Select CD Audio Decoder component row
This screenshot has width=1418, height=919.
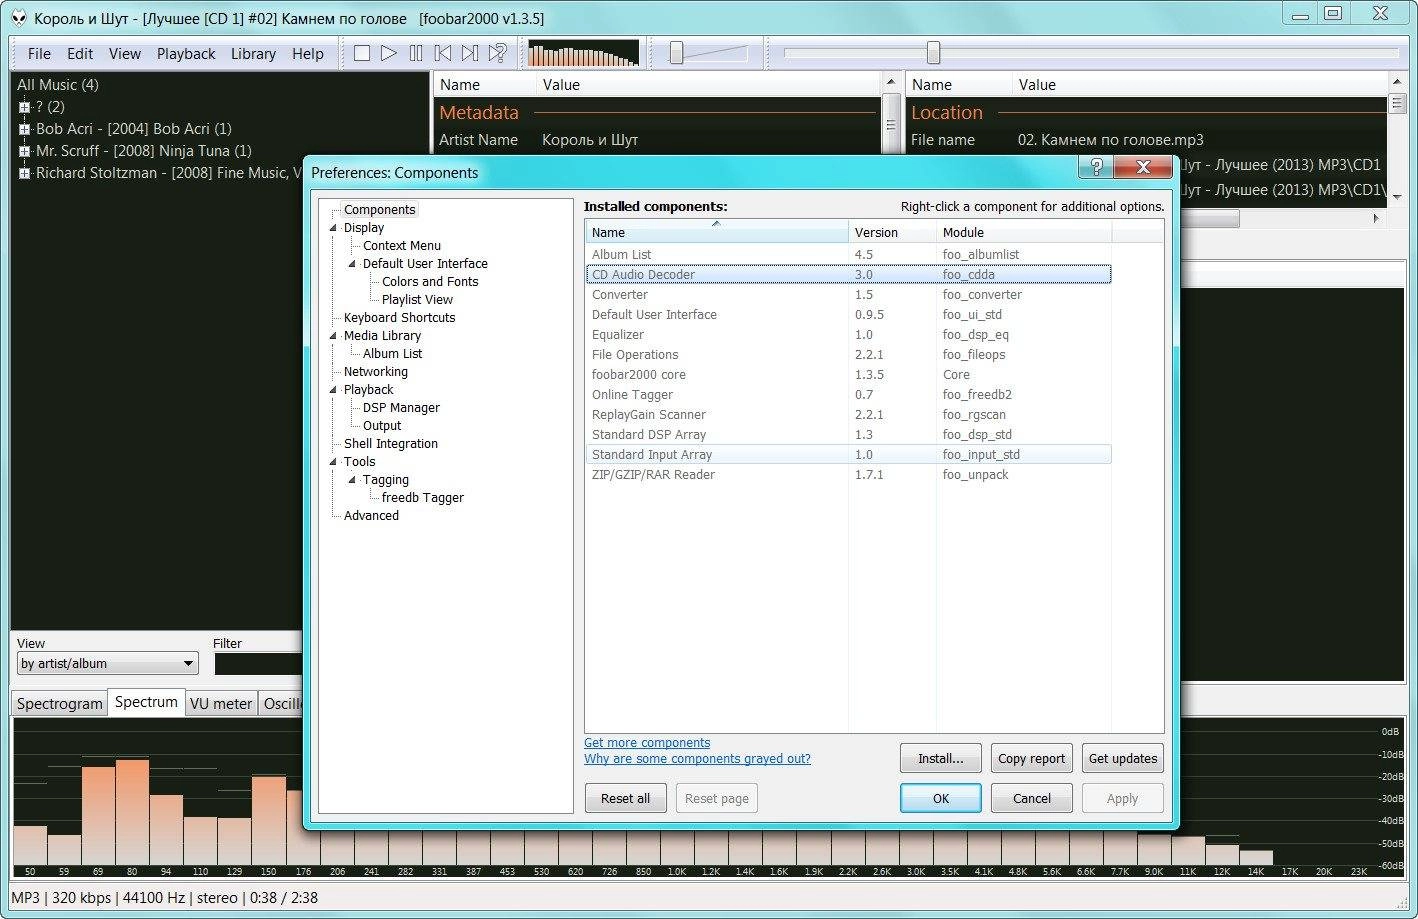[x=848, y=275]
